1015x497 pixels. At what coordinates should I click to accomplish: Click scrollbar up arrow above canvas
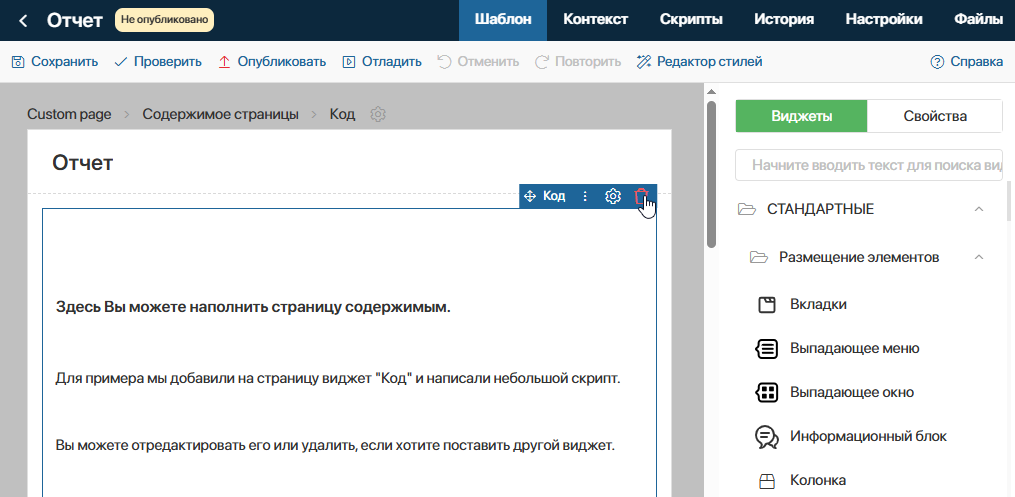pyautogui.click(x=711, y=92)
